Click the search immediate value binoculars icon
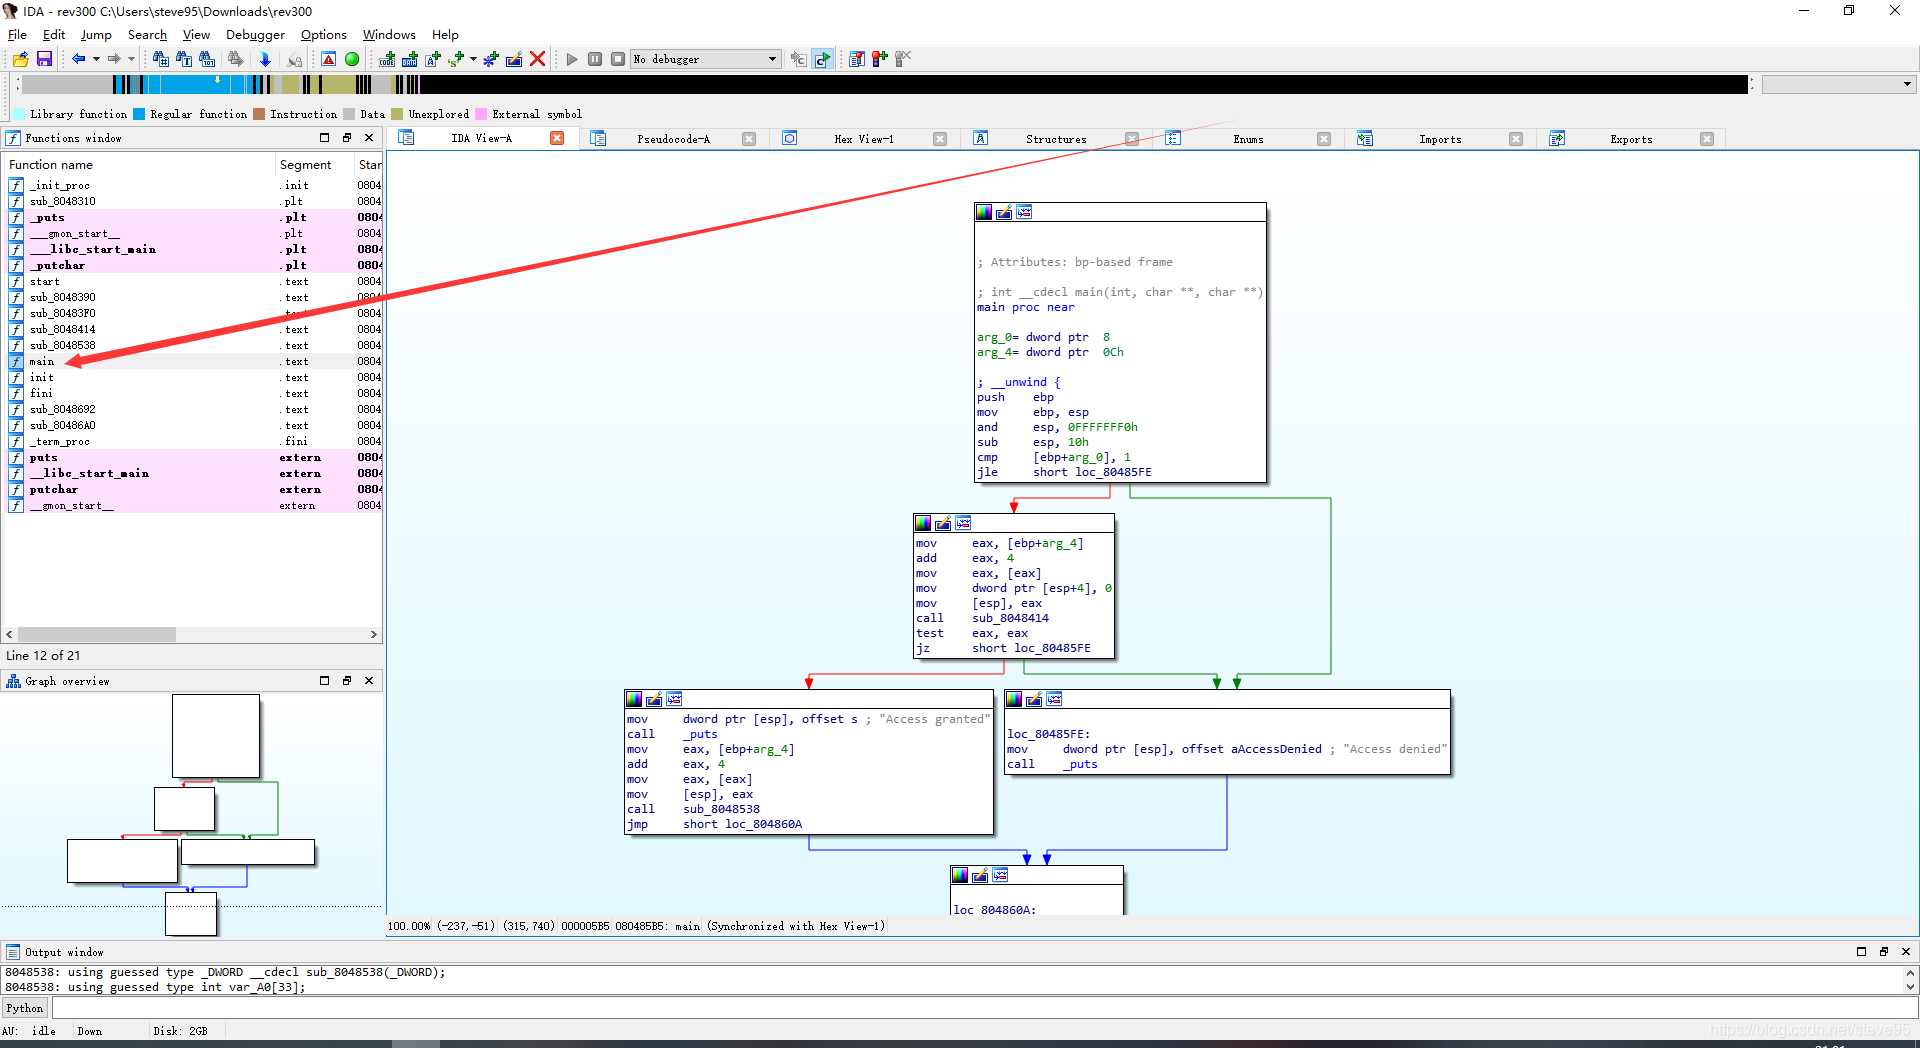This screenshot has height=1048, width=1920. (160, 59)
